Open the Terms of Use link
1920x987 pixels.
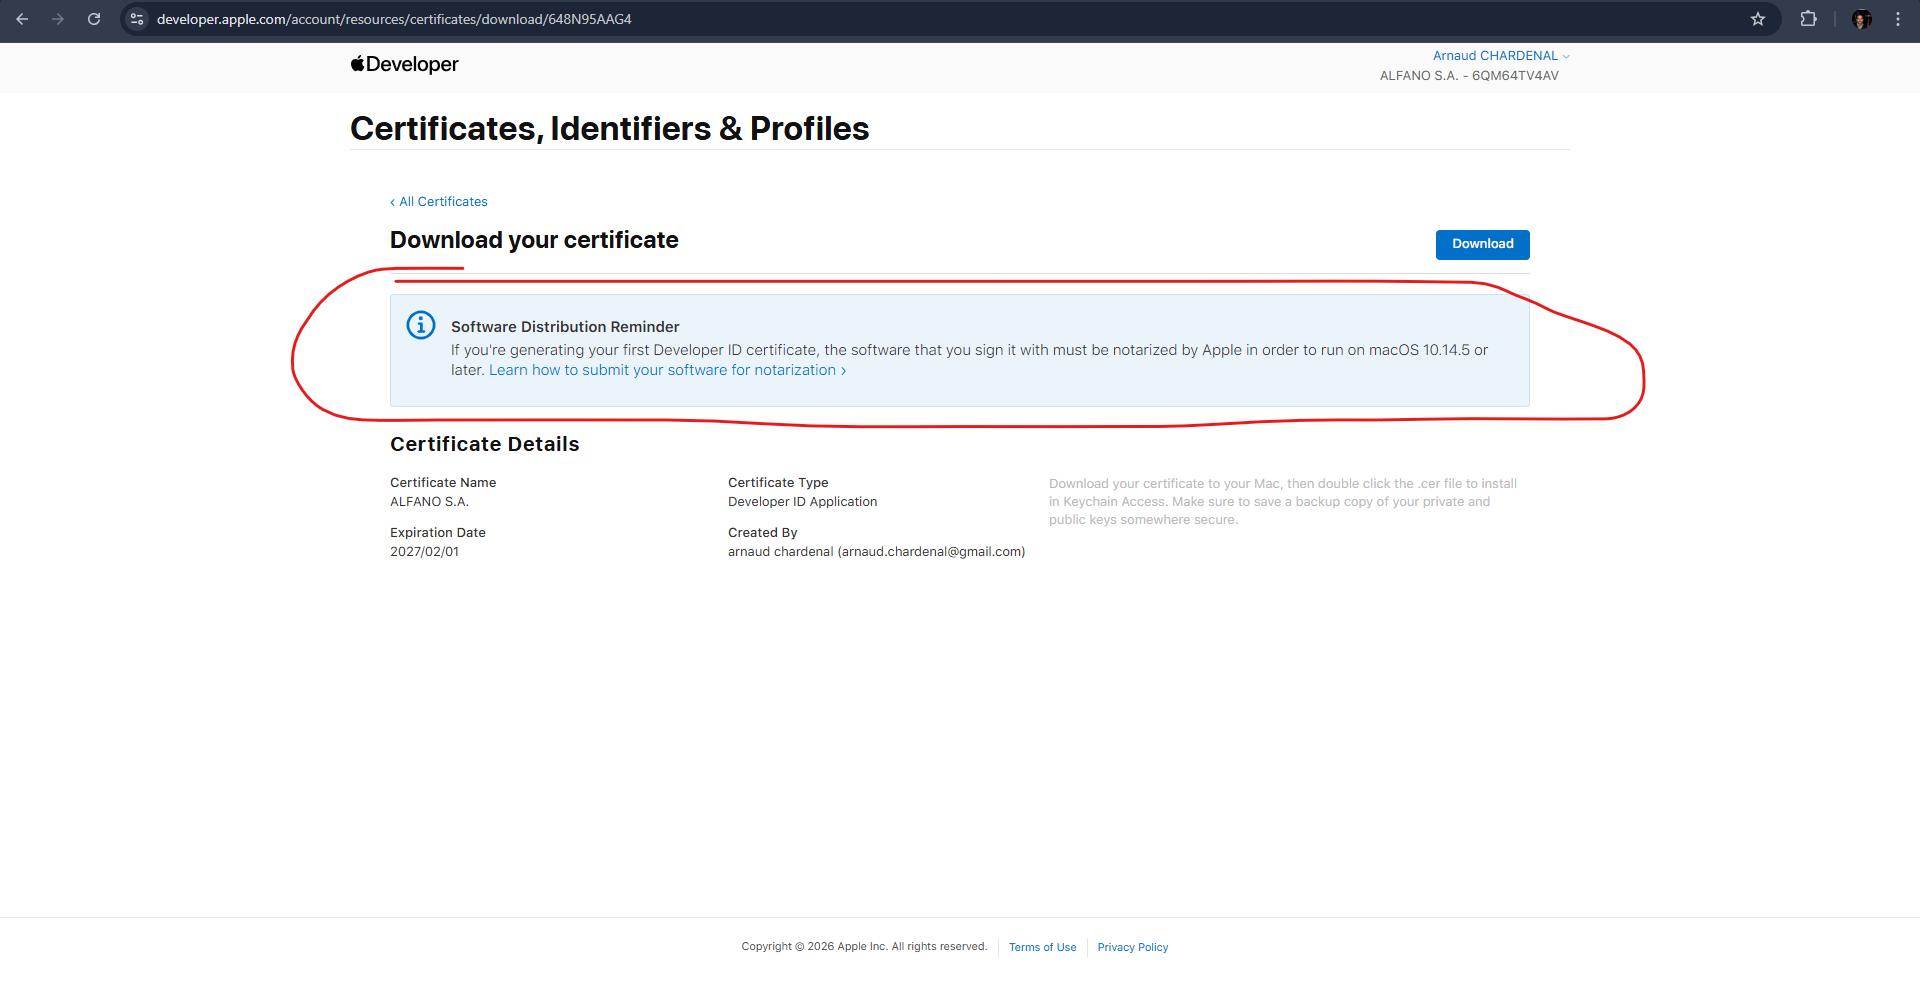[1043, 947]
